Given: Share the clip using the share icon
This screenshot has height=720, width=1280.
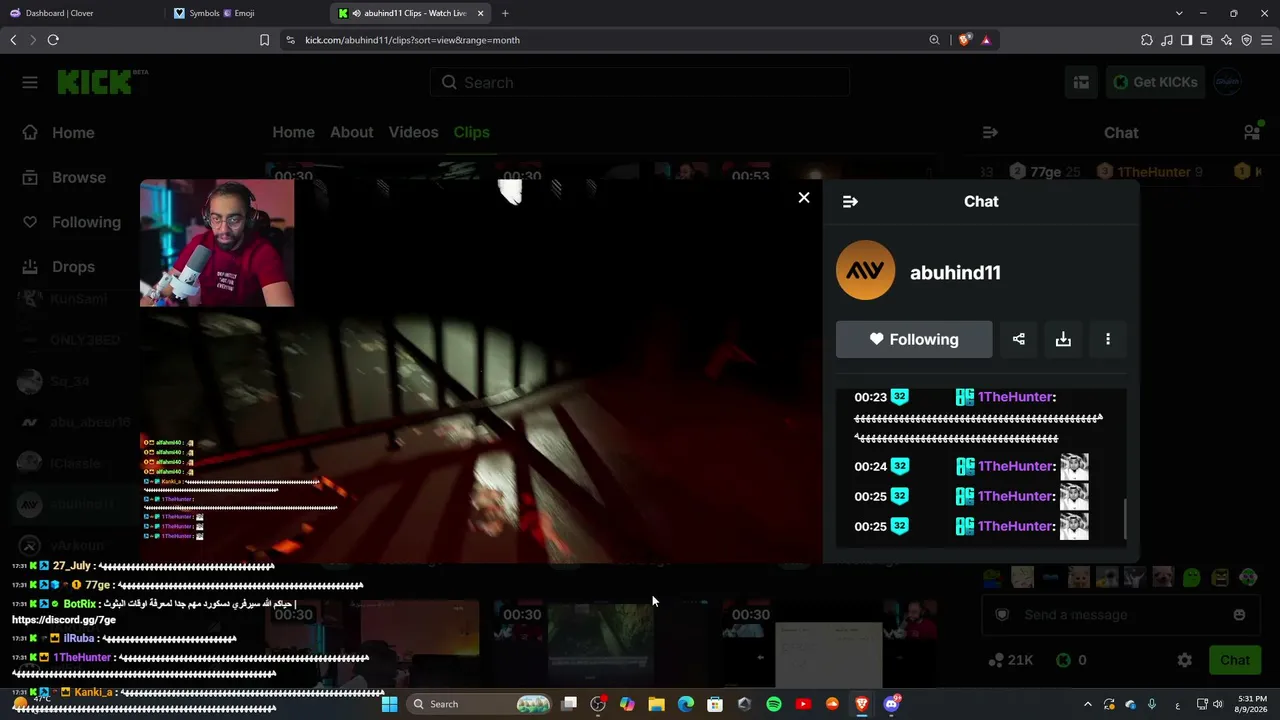Looking at the screenshot, I should tap(1019, 339).
